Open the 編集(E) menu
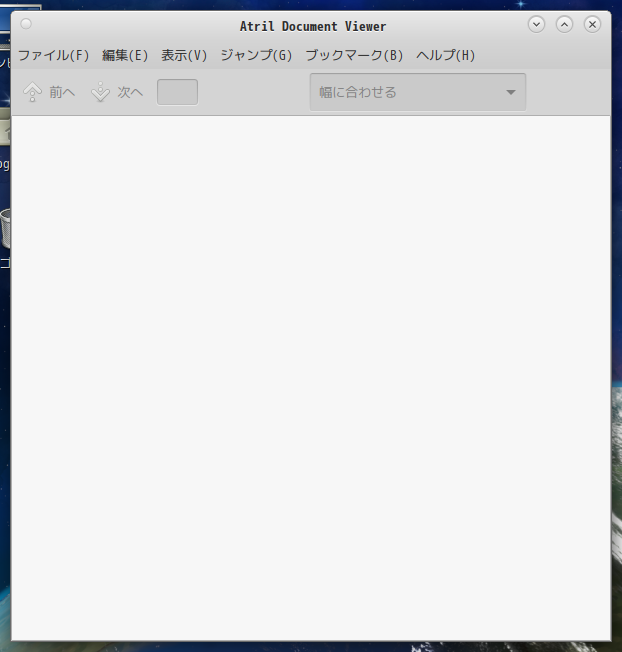The image size is (622, 652). [125, 55]
